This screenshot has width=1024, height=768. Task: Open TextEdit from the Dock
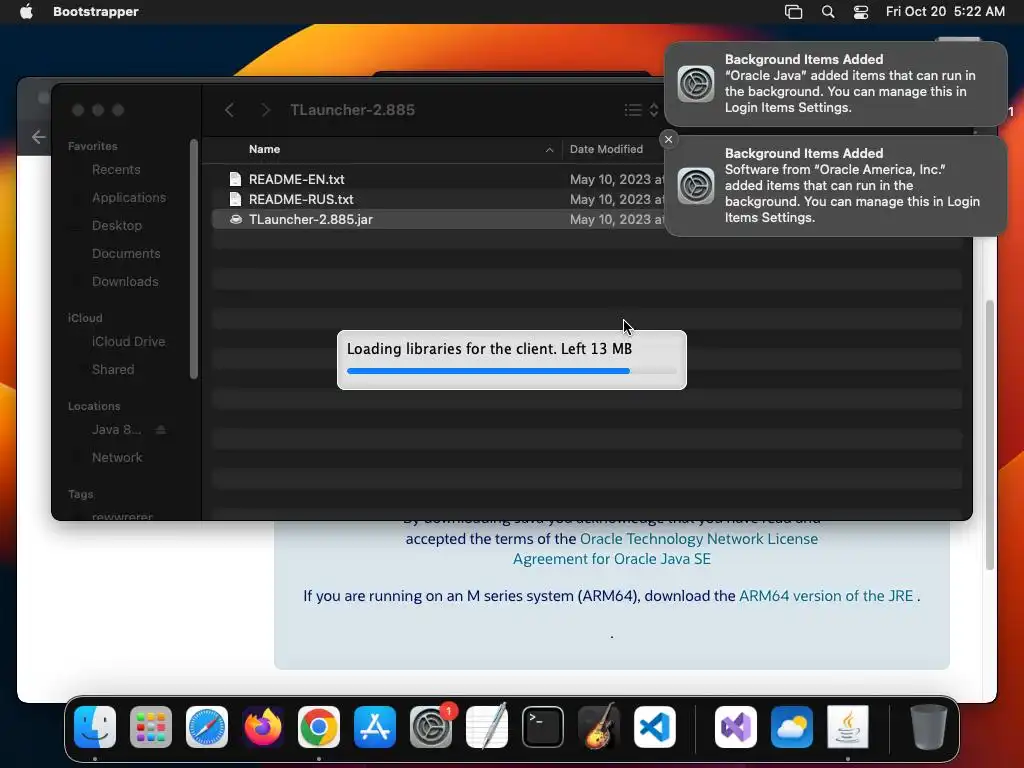point(487,727)
